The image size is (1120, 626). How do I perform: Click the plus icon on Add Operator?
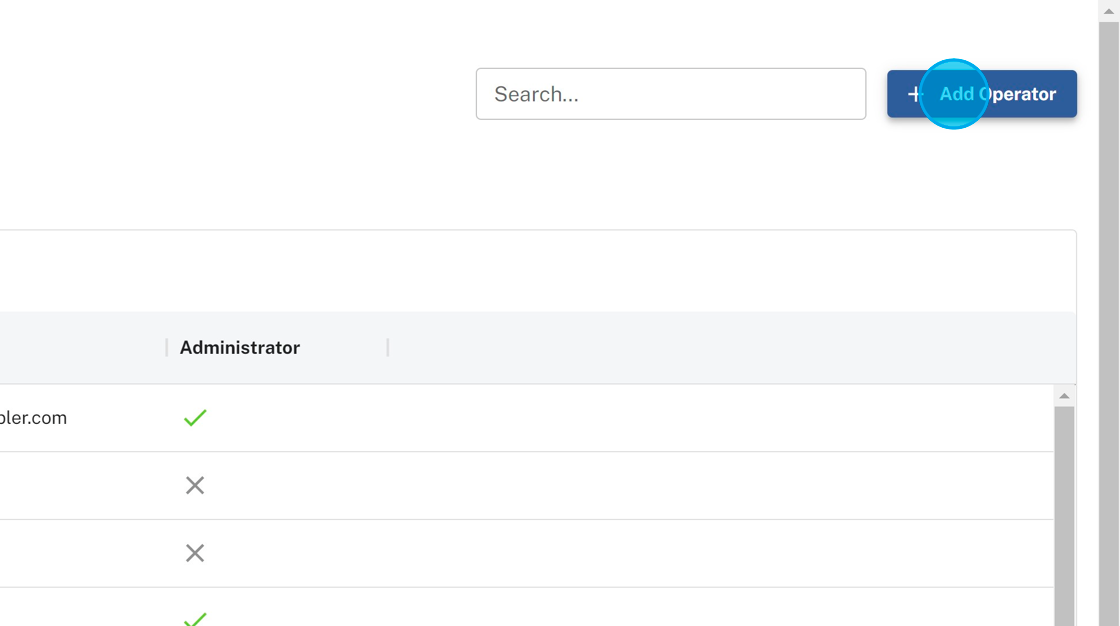point(914,94)
